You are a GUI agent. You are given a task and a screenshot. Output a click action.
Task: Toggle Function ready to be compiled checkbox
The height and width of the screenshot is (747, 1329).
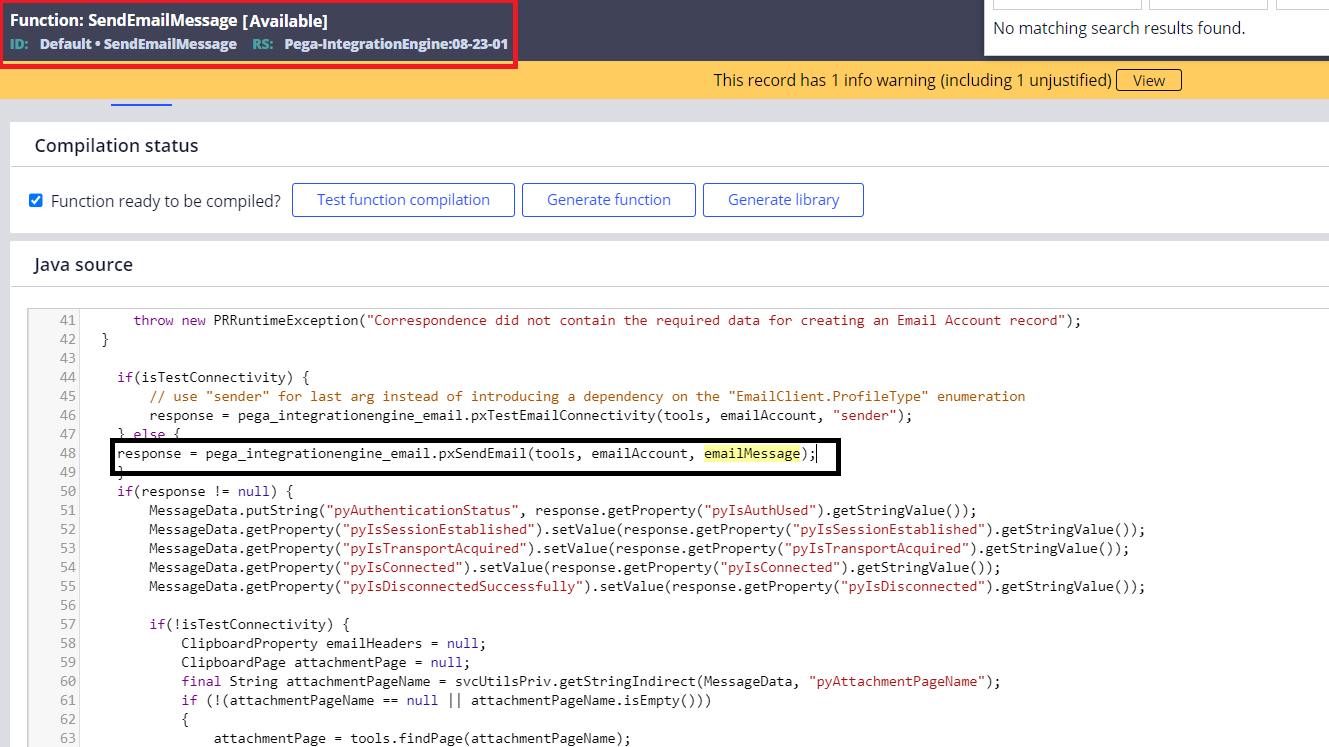[36, 200]
